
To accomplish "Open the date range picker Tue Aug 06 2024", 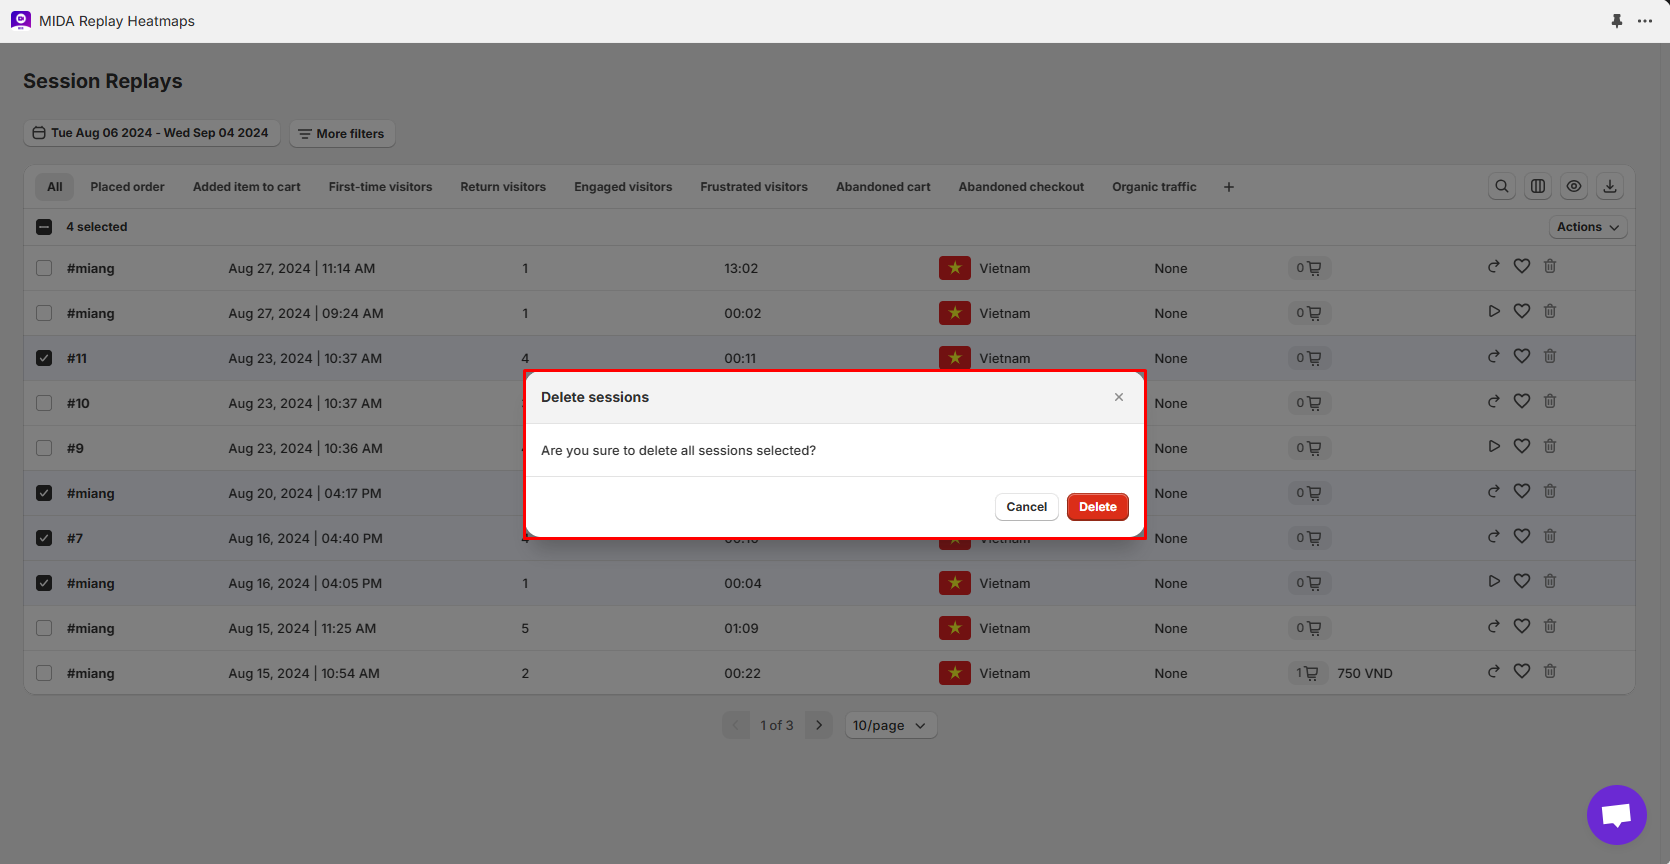I will (x=151, y=133).
